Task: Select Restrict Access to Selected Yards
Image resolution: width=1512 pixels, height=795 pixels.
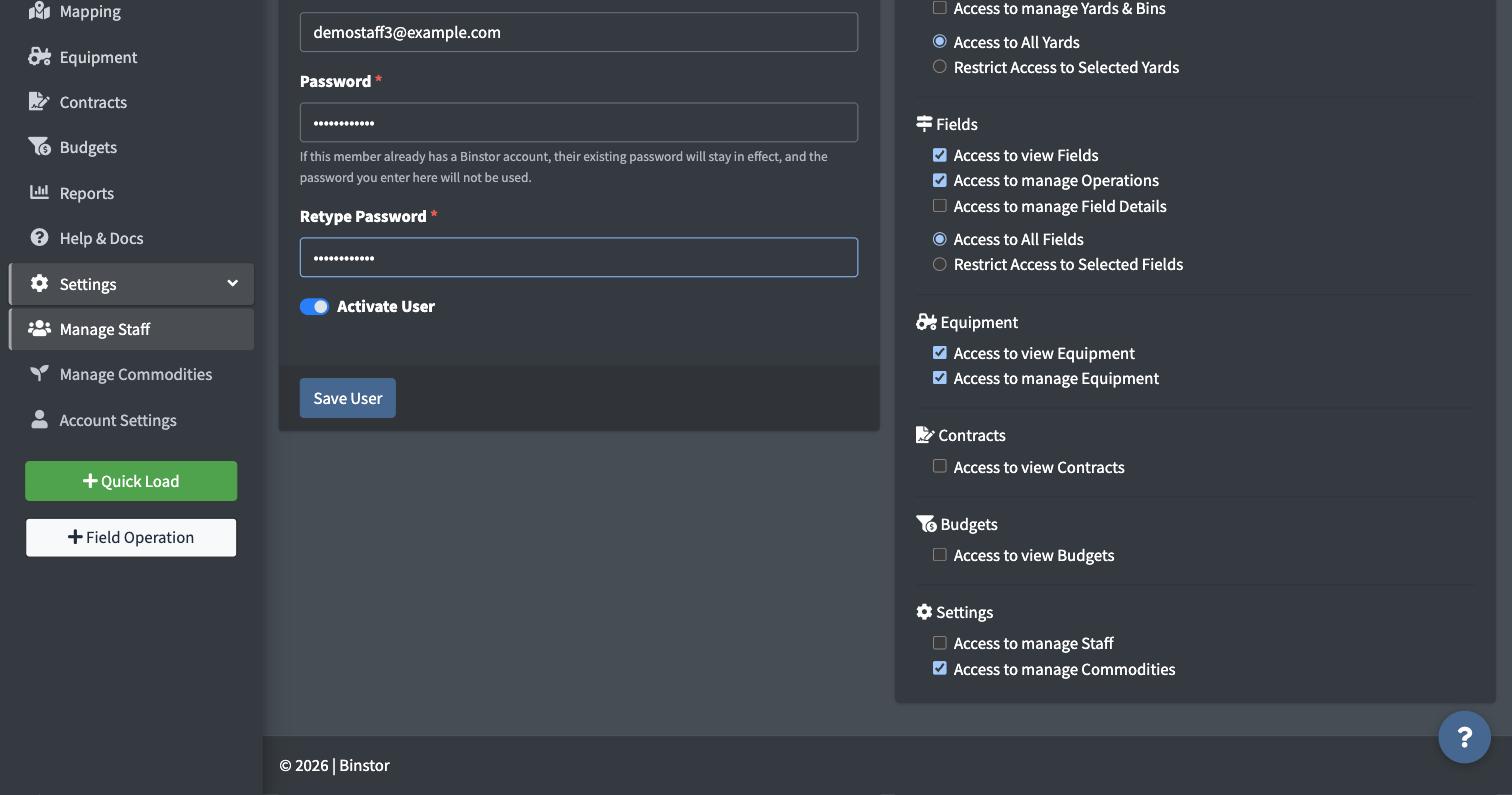Action: point(939,67)
